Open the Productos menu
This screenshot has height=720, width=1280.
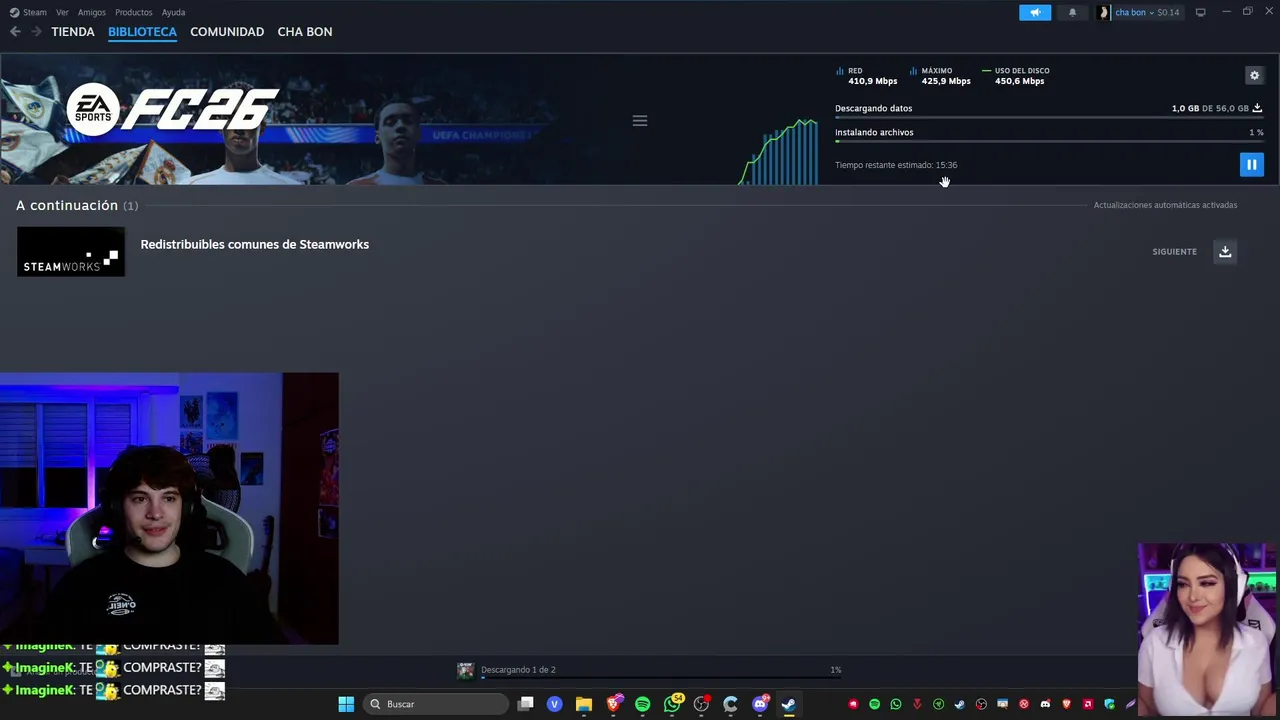(x=133, y=12)
